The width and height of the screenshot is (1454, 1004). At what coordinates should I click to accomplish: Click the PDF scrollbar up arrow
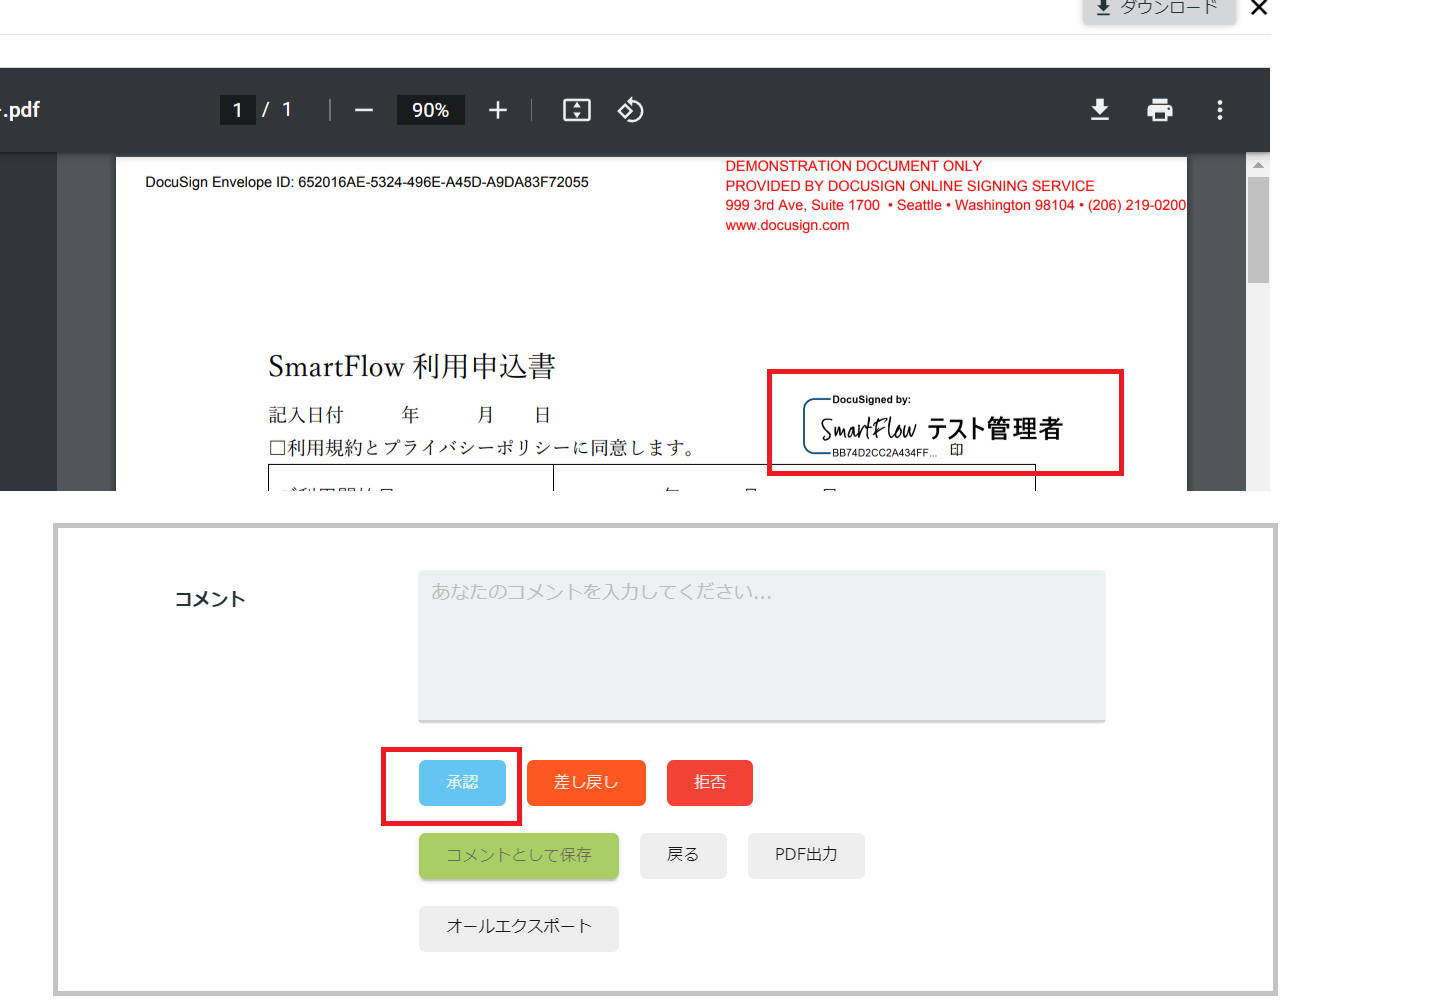[x=1258, y=165]
